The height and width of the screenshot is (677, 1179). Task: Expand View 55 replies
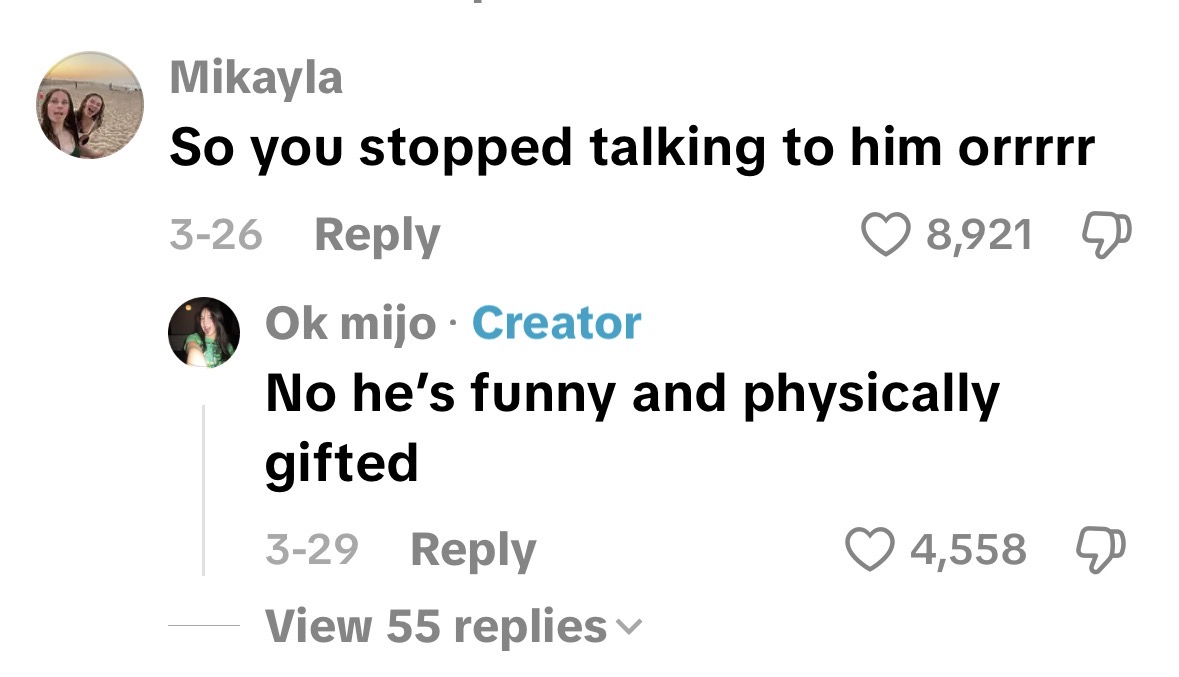click(x=453, y=626)
